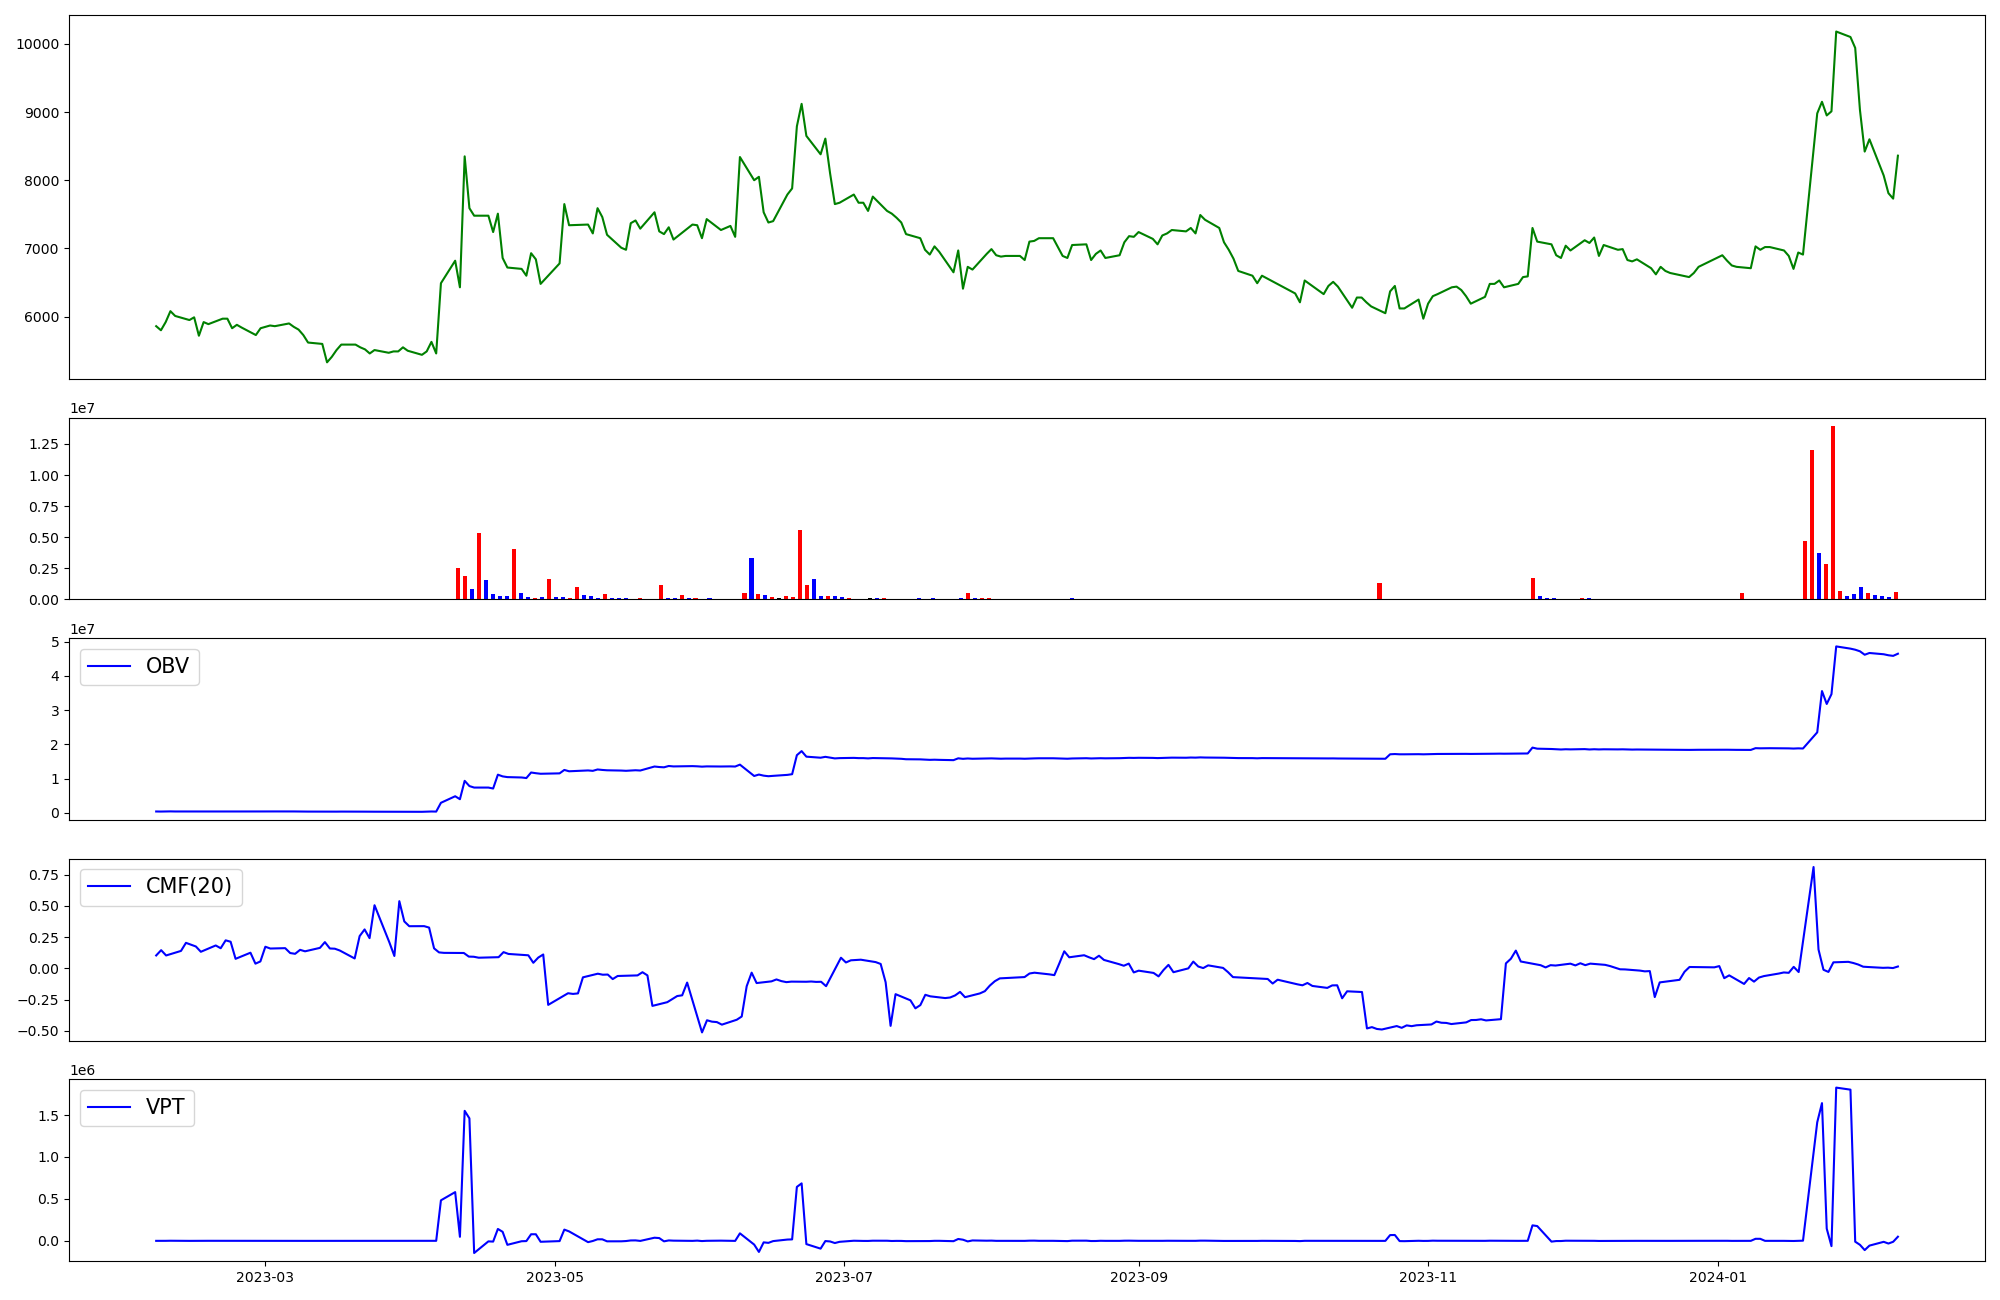2000x1300 pixels.
Task: Click the 1e6 exponent above VPT chart
Action: 82,1070
